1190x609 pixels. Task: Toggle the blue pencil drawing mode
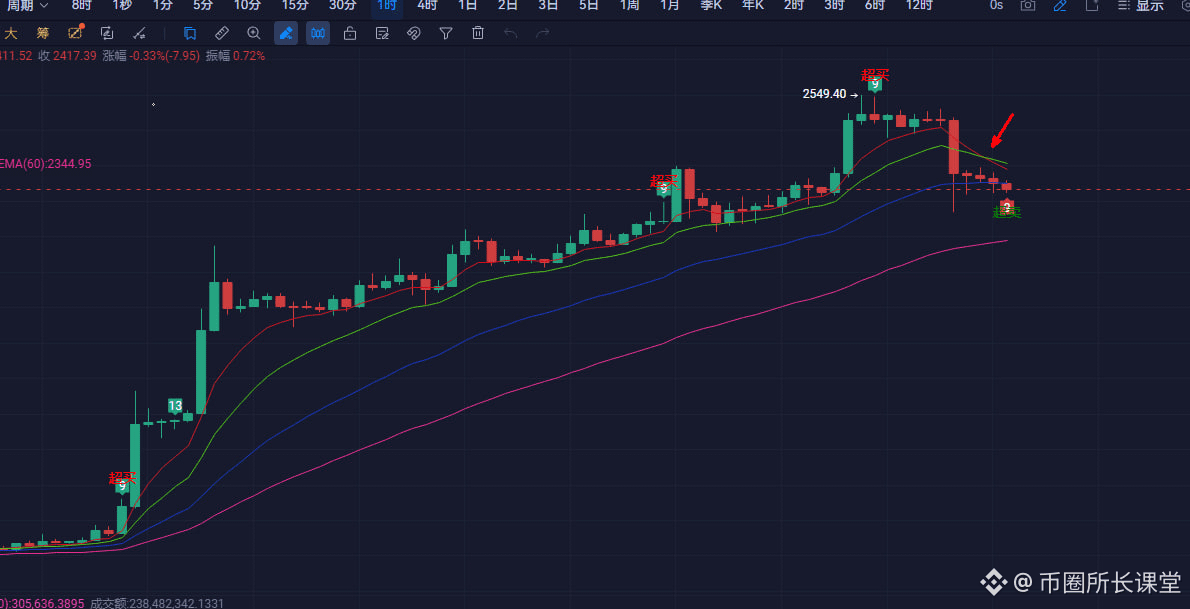tap(1059, 5)
